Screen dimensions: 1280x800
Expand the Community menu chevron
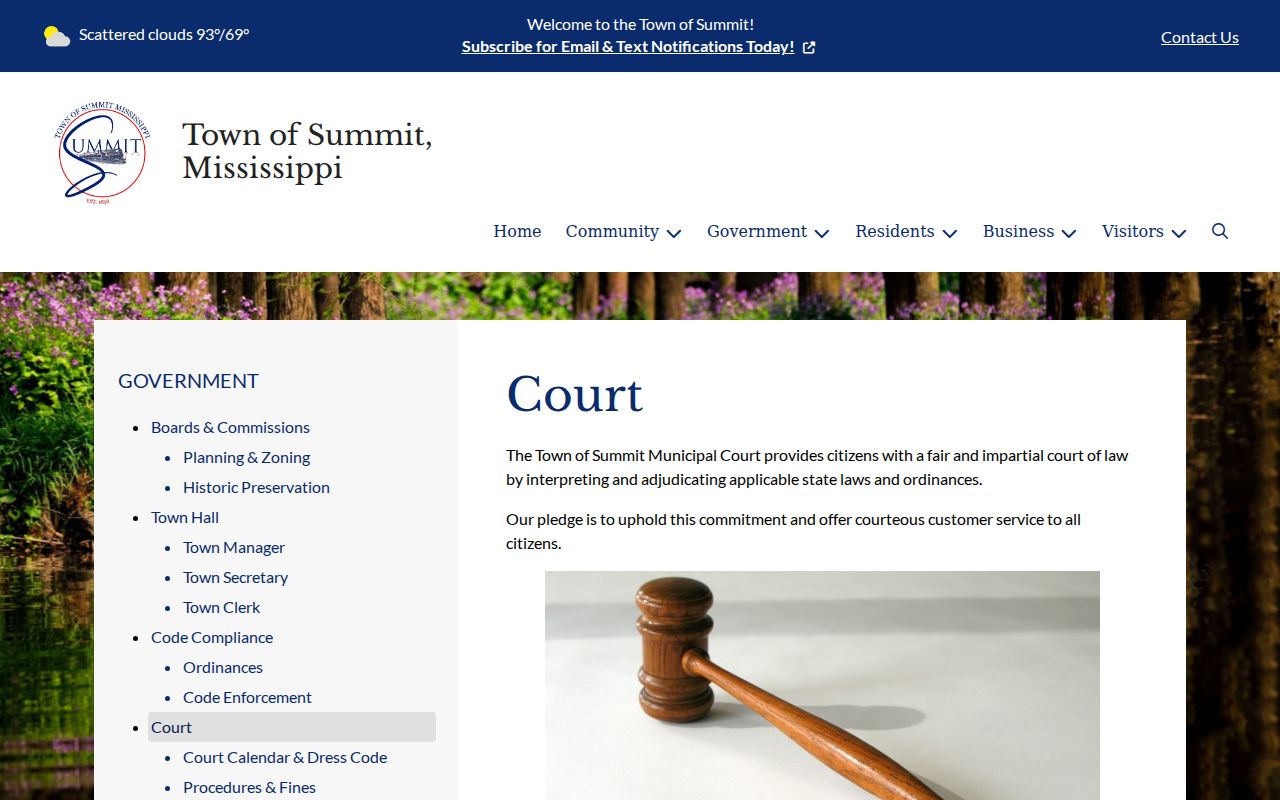(x=674, y=233)
